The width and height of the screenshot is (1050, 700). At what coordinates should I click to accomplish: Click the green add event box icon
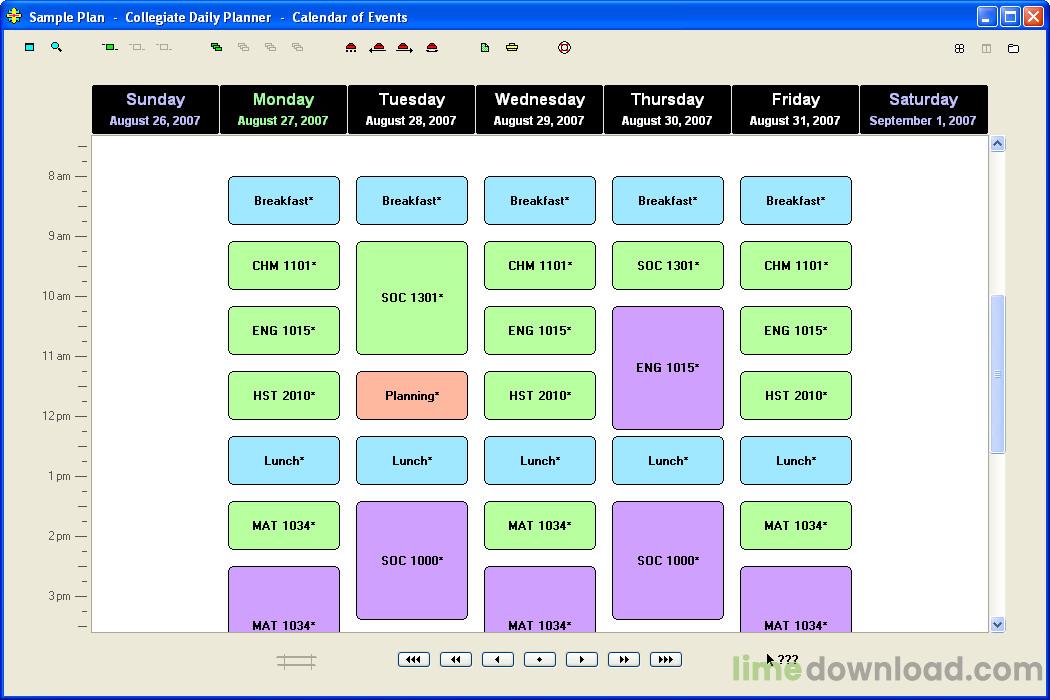pyautogui.click(x=110, y=47)
